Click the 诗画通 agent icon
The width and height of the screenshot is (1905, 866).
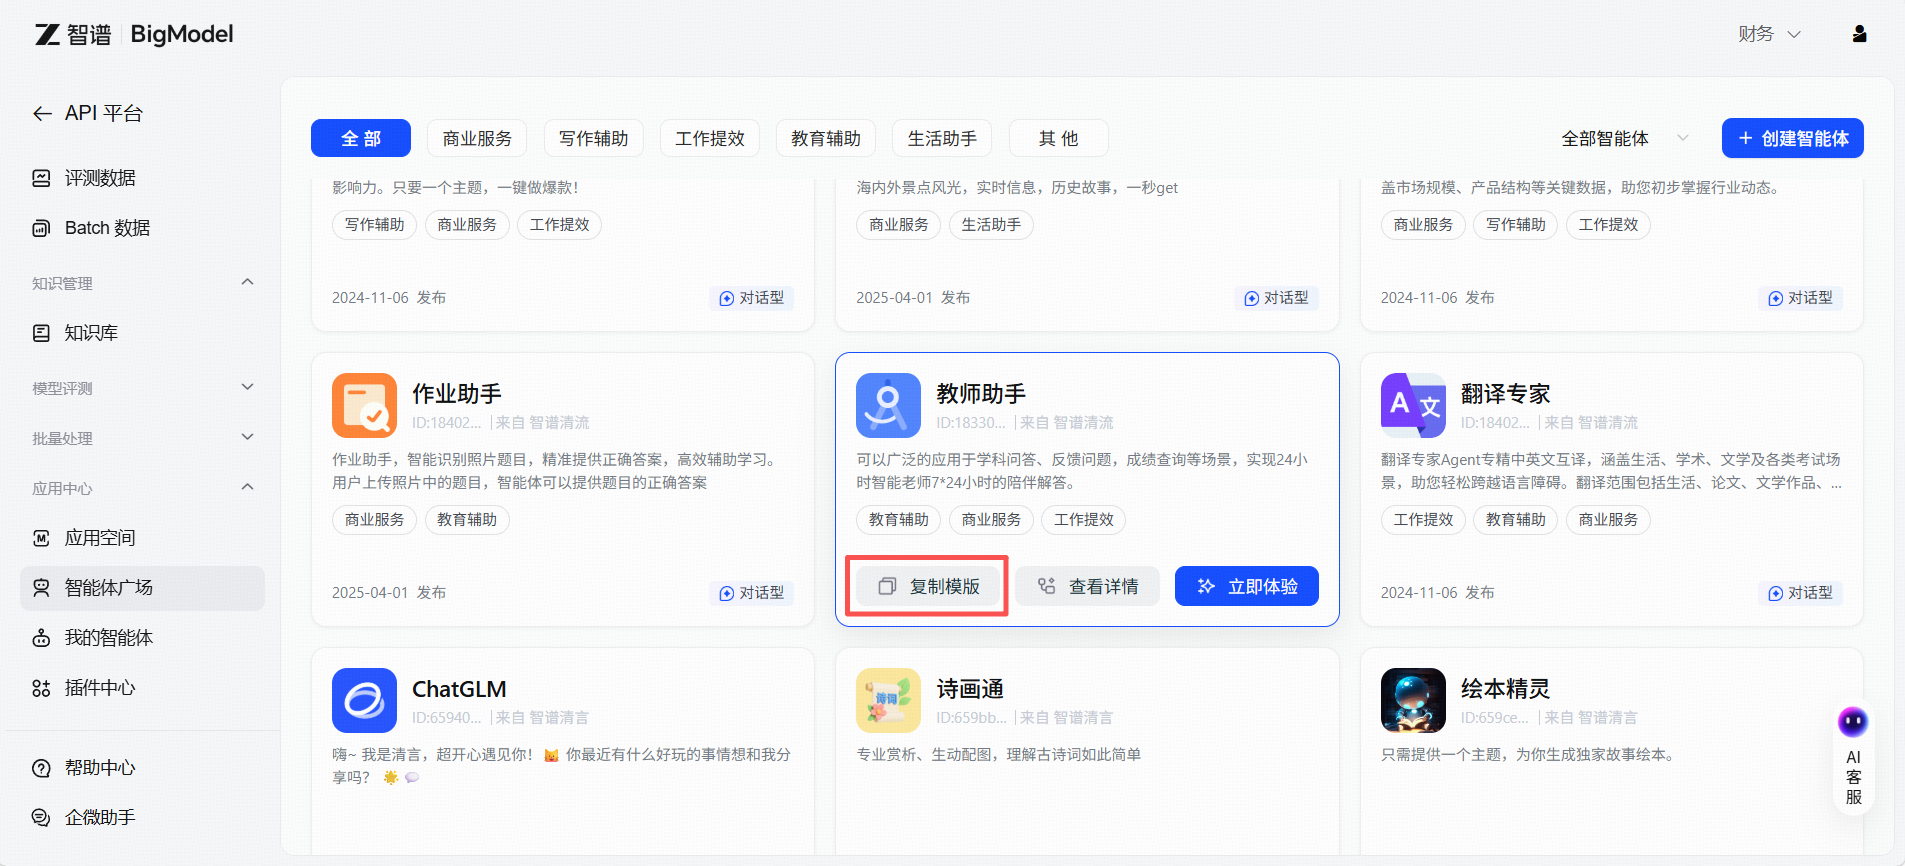tap(888, 700)
